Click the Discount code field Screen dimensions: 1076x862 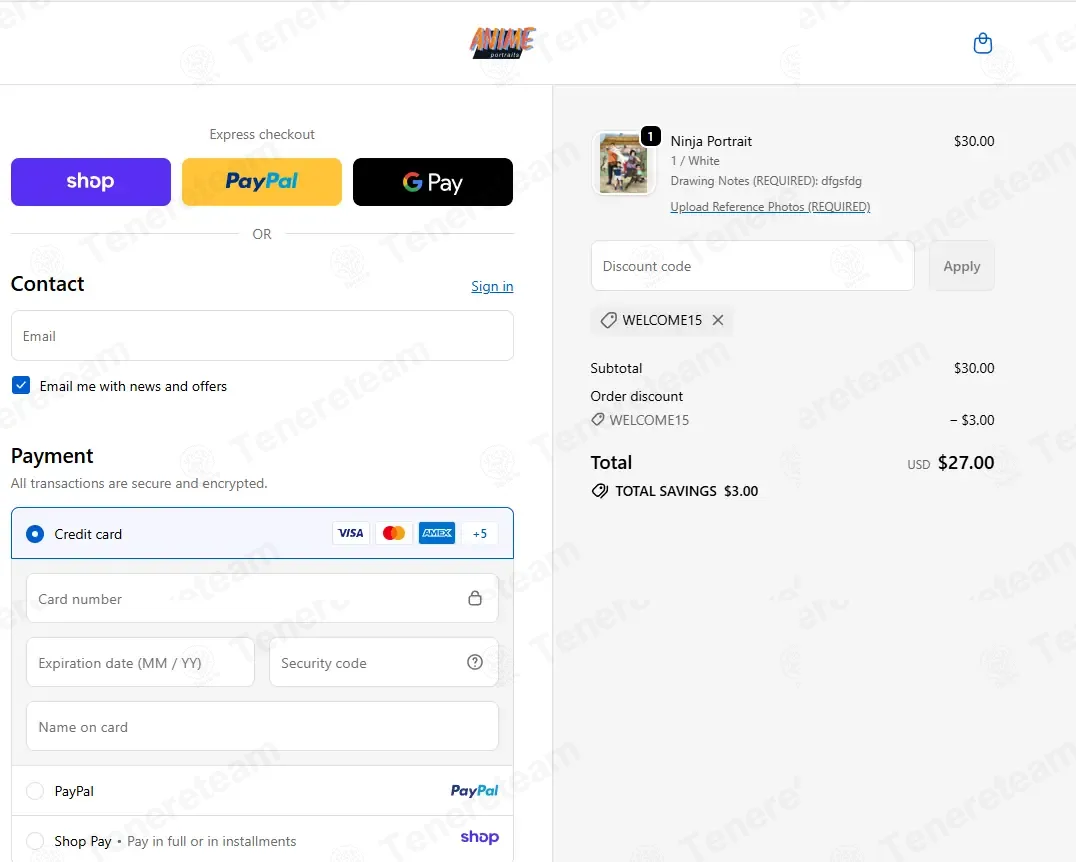tap(753, 266)
